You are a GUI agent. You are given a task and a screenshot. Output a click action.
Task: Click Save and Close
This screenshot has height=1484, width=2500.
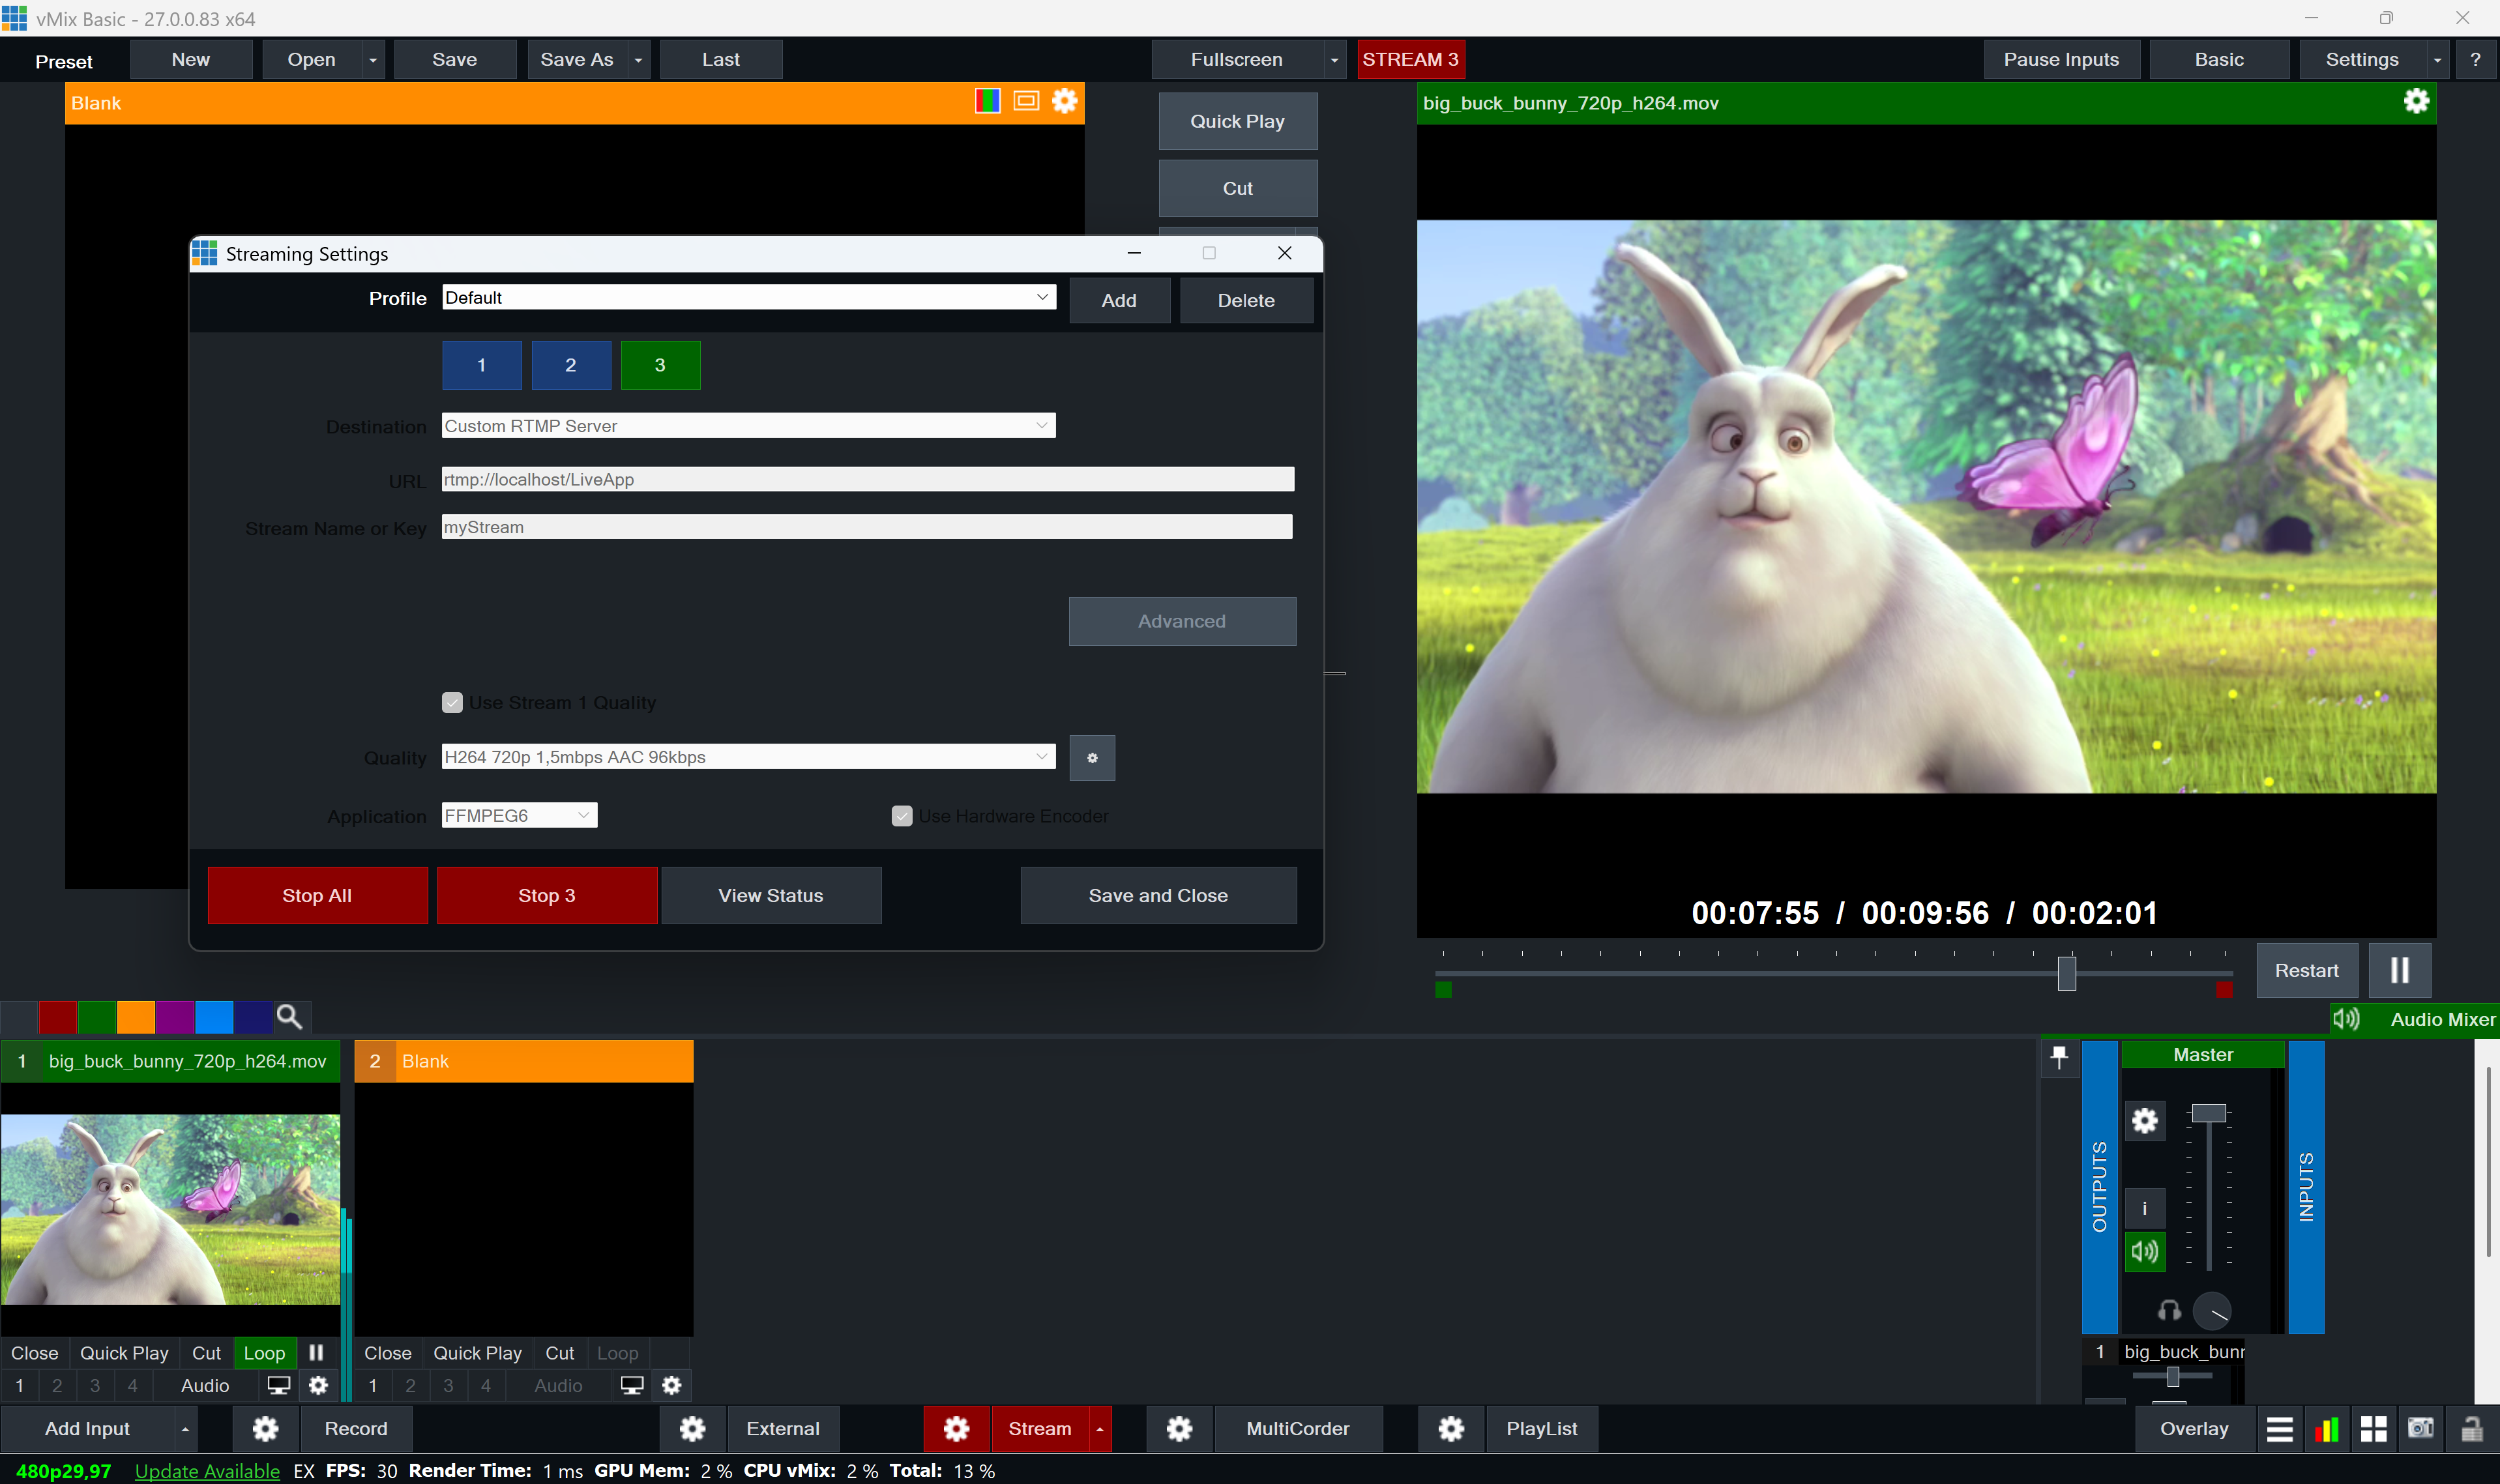point(1158,895)
